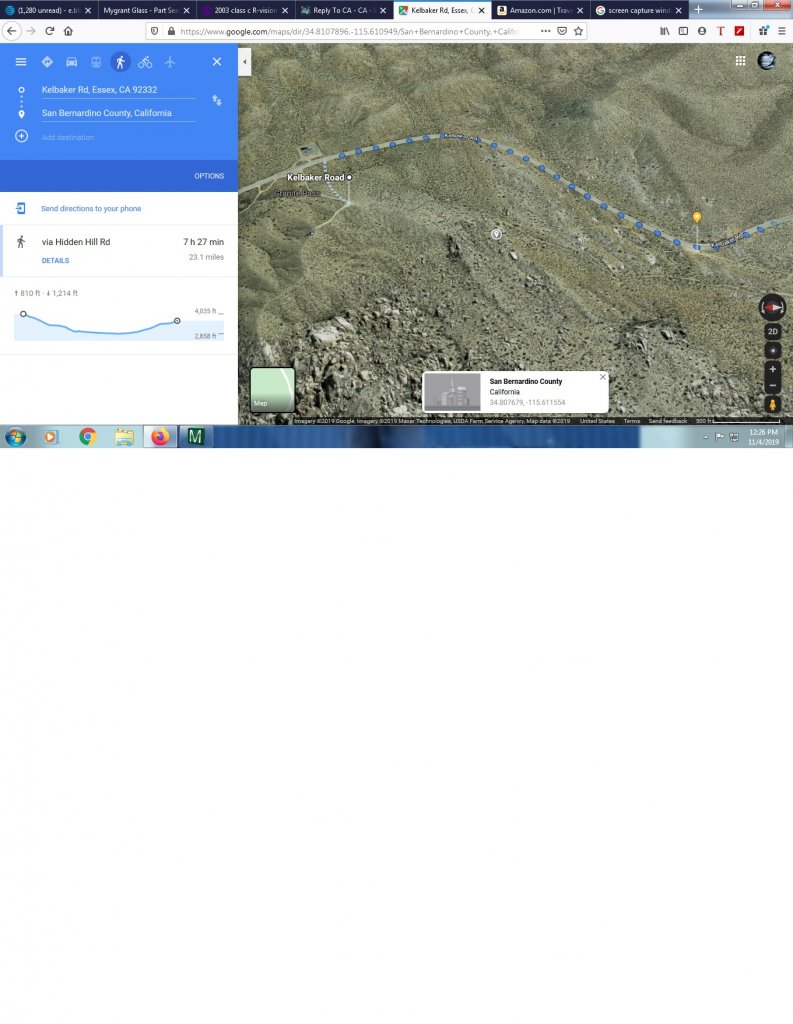Click Send directions to your phone
Image resolution: width=793 pixels, height=1024 pixels.
pos(90,208)
